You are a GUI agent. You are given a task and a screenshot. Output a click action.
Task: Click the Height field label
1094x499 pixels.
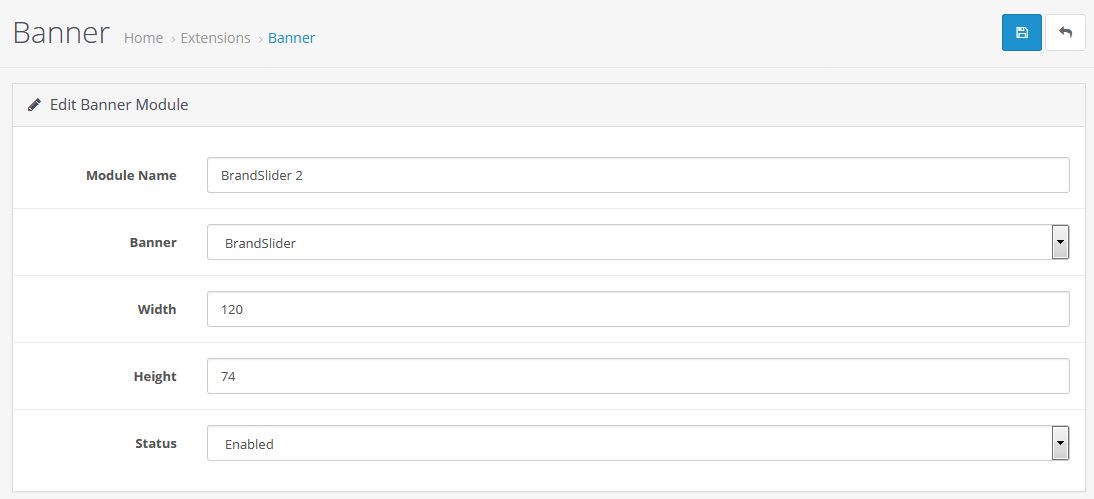tap(155, 376)
